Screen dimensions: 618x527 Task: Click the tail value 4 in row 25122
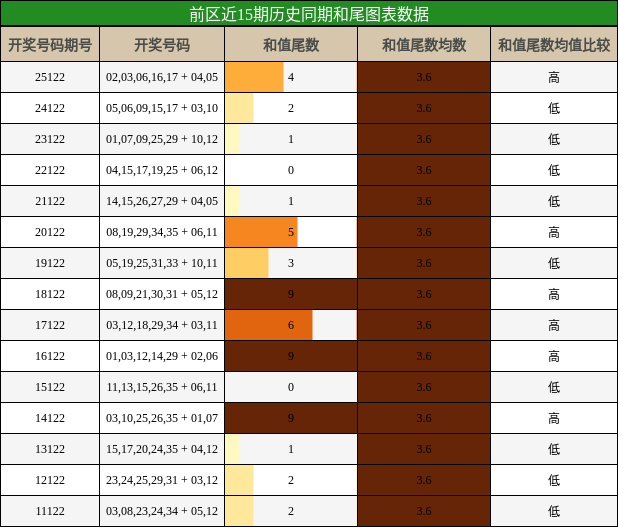coord(291,77)
